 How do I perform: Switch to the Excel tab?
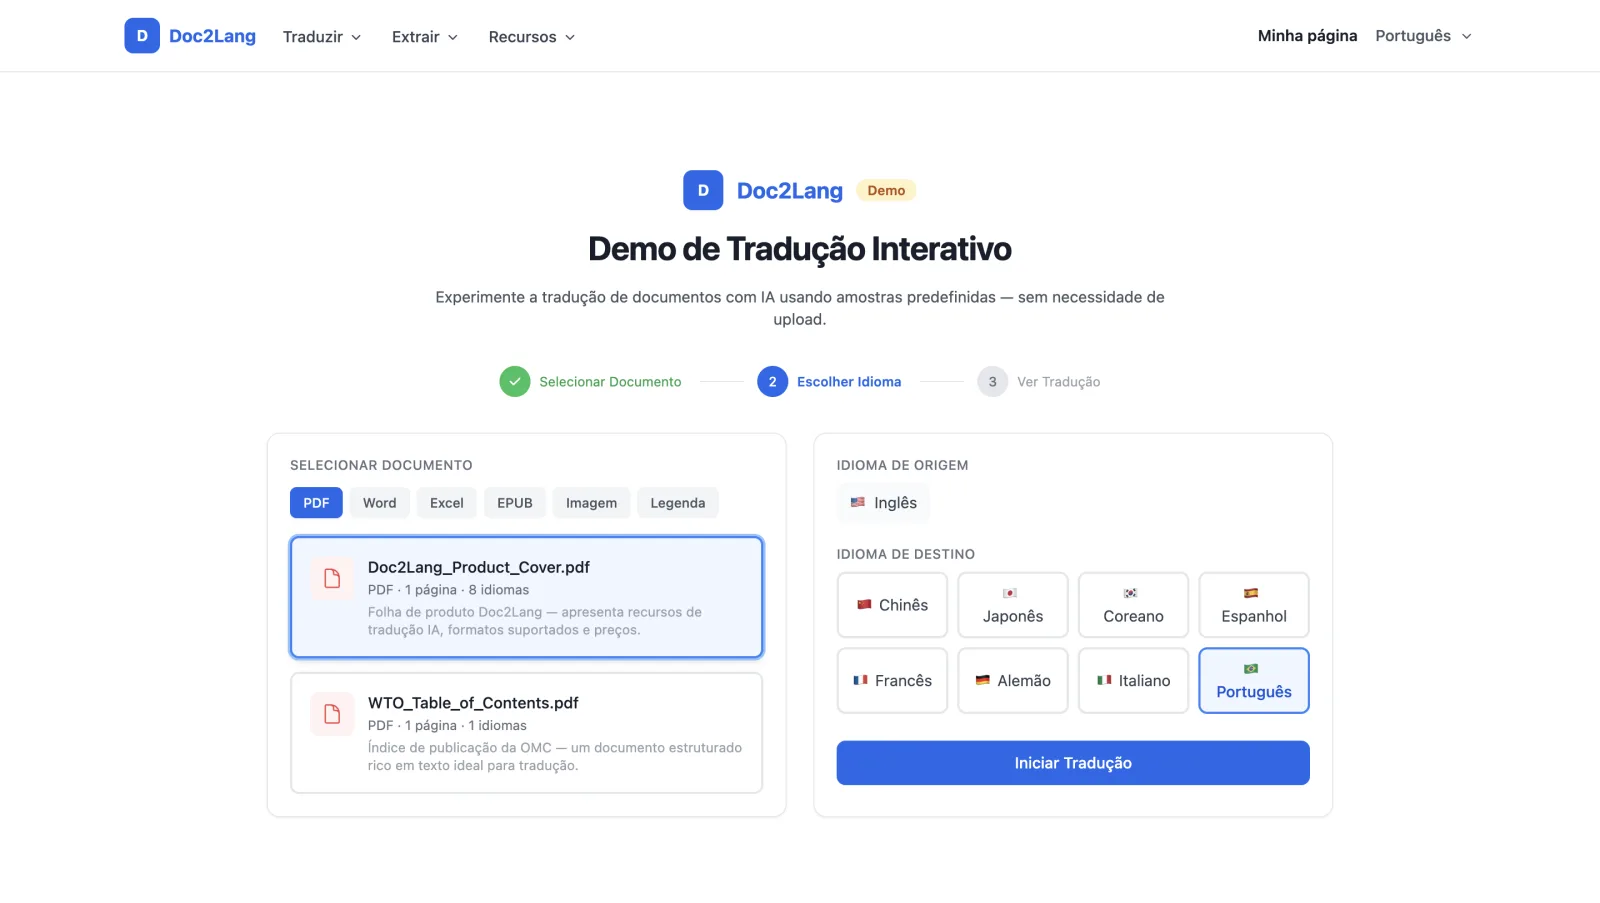[447, 503]
